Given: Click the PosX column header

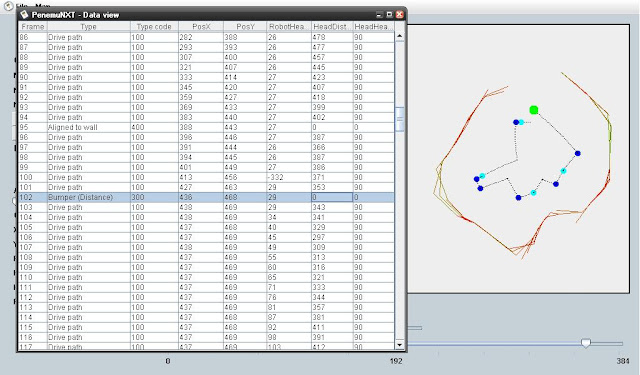Looking at the screenshot, I should tap(201, 27).
